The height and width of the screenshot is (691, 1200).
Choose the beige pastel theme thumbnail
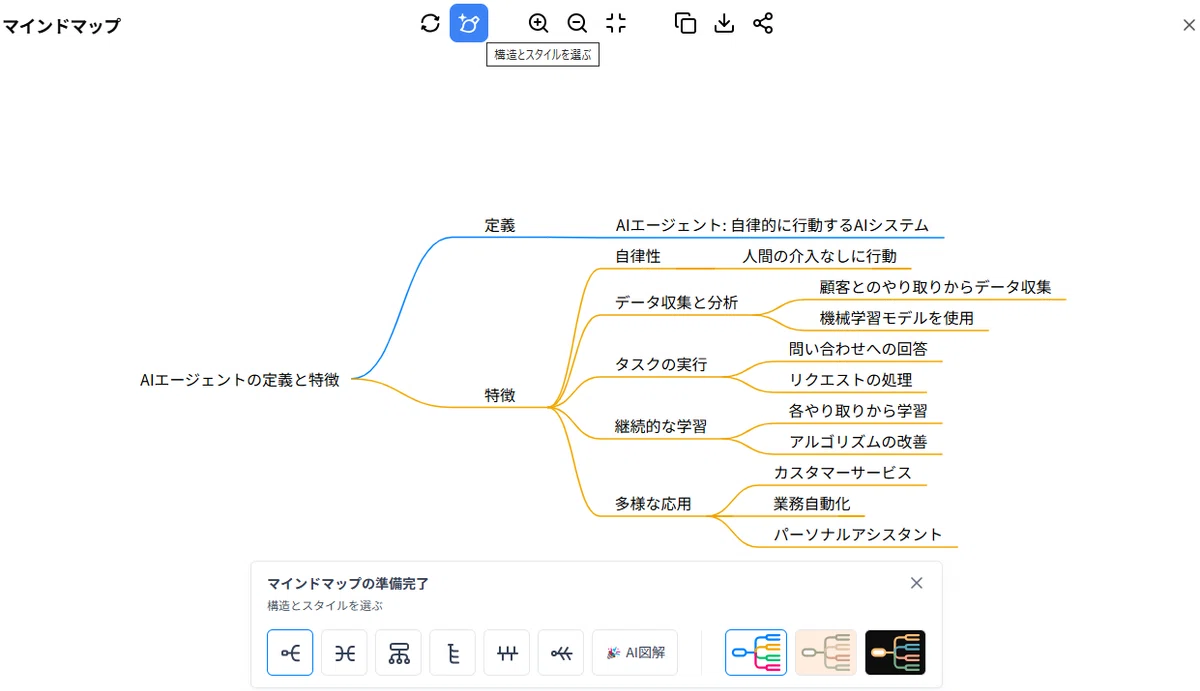click(826, 653)
